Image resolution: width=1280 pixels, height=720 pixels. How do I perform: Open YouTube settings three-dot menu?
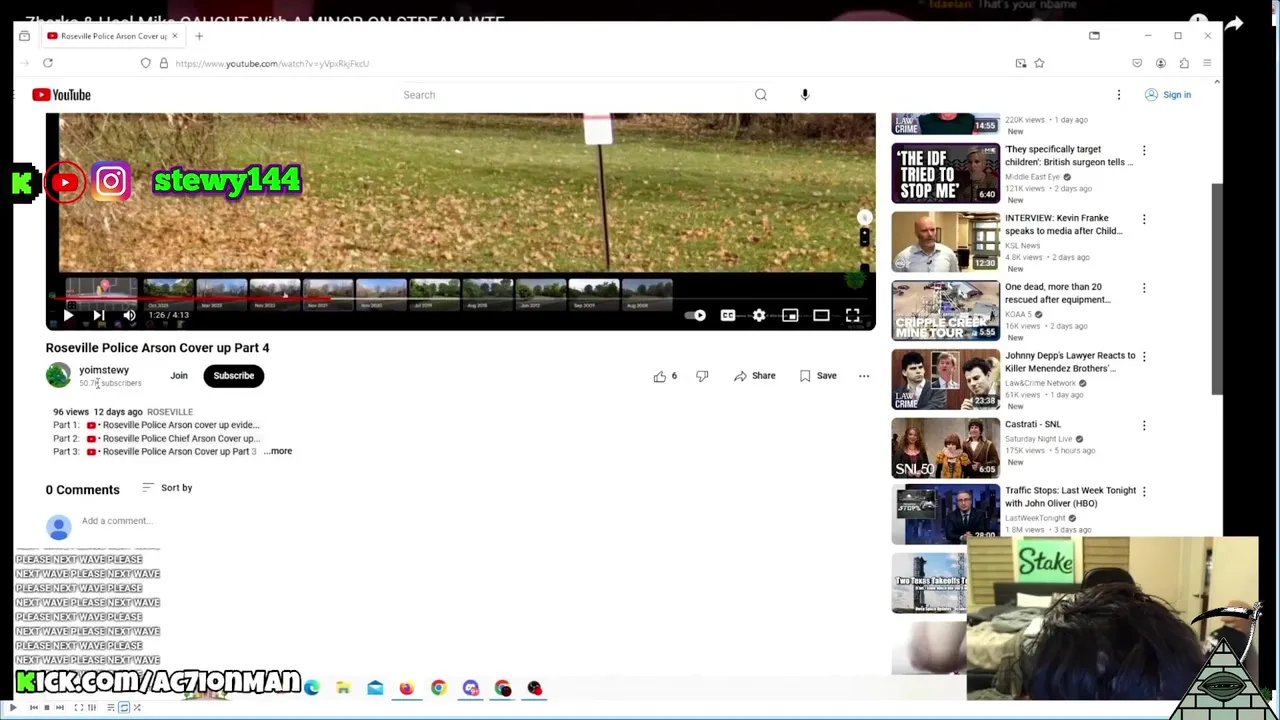click(x=1119, y=95)
